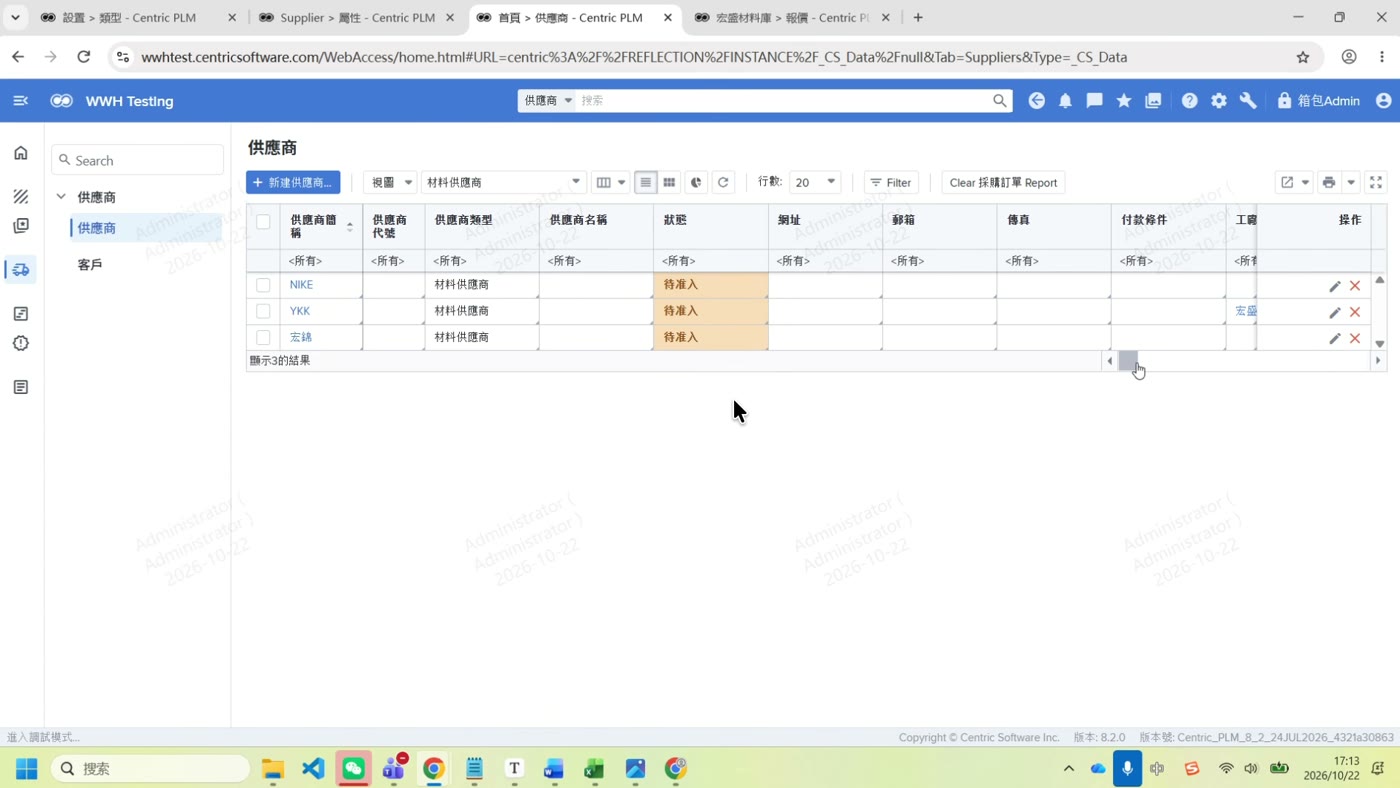Collapse the left navigation menu icon
The width and height of the screenshot is (1400, 788).
(x=20, y=101)
